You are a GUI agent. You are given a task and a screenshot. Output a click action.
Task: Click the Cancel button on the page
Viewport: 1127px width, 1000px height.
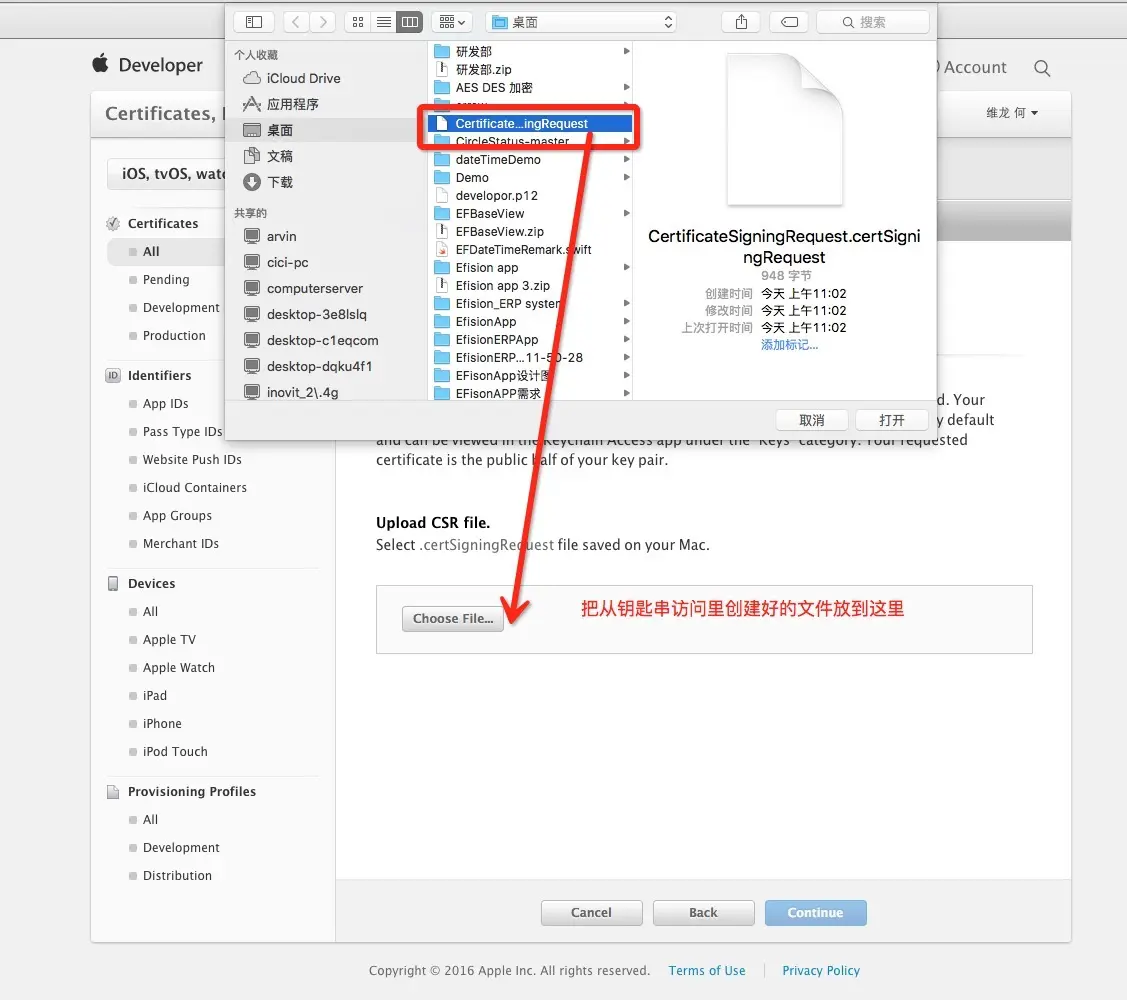coord(591,912)
